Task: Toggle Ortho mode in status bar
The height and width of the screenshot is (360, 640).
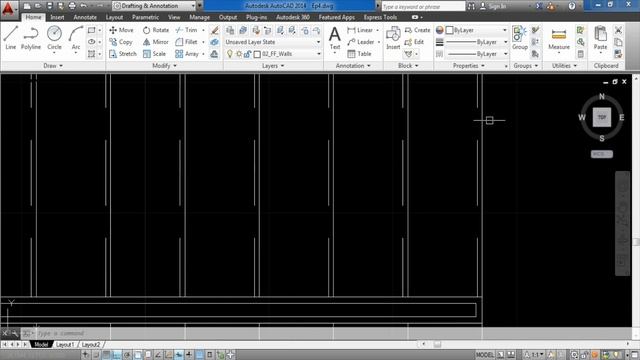Action: 116,355
